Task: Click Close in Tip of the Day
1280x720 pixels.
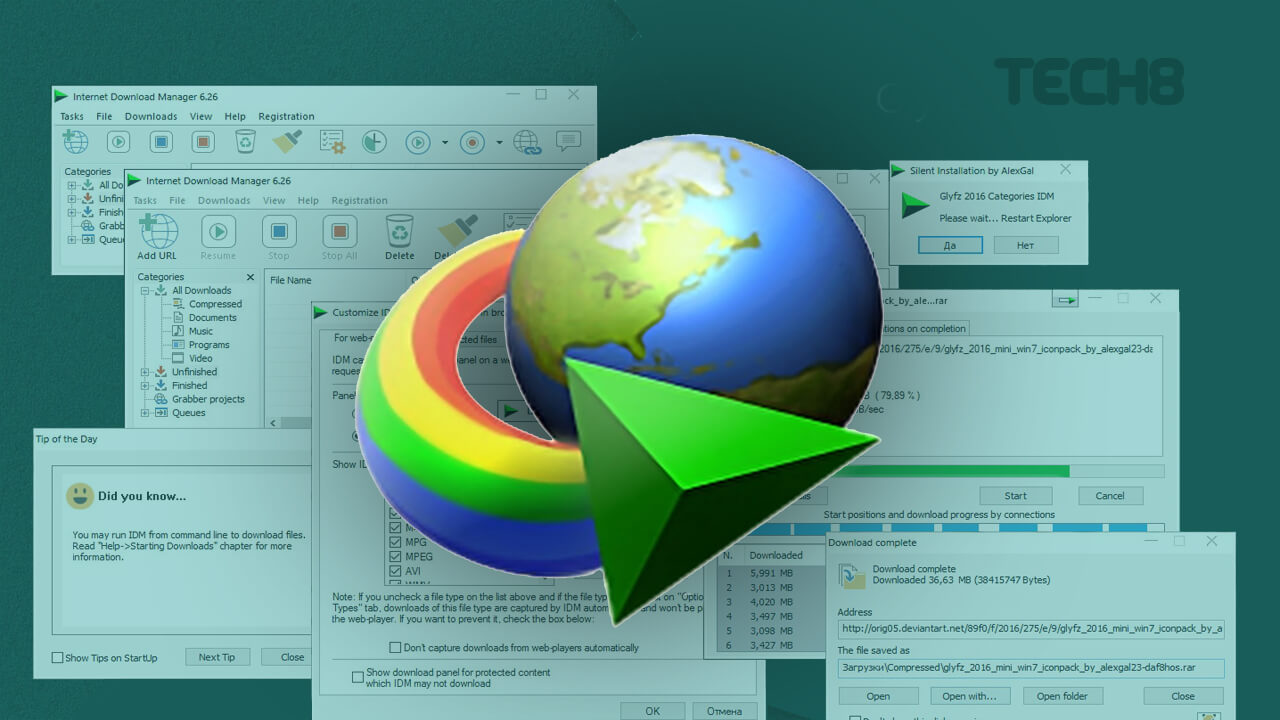Action: [289, 657]
